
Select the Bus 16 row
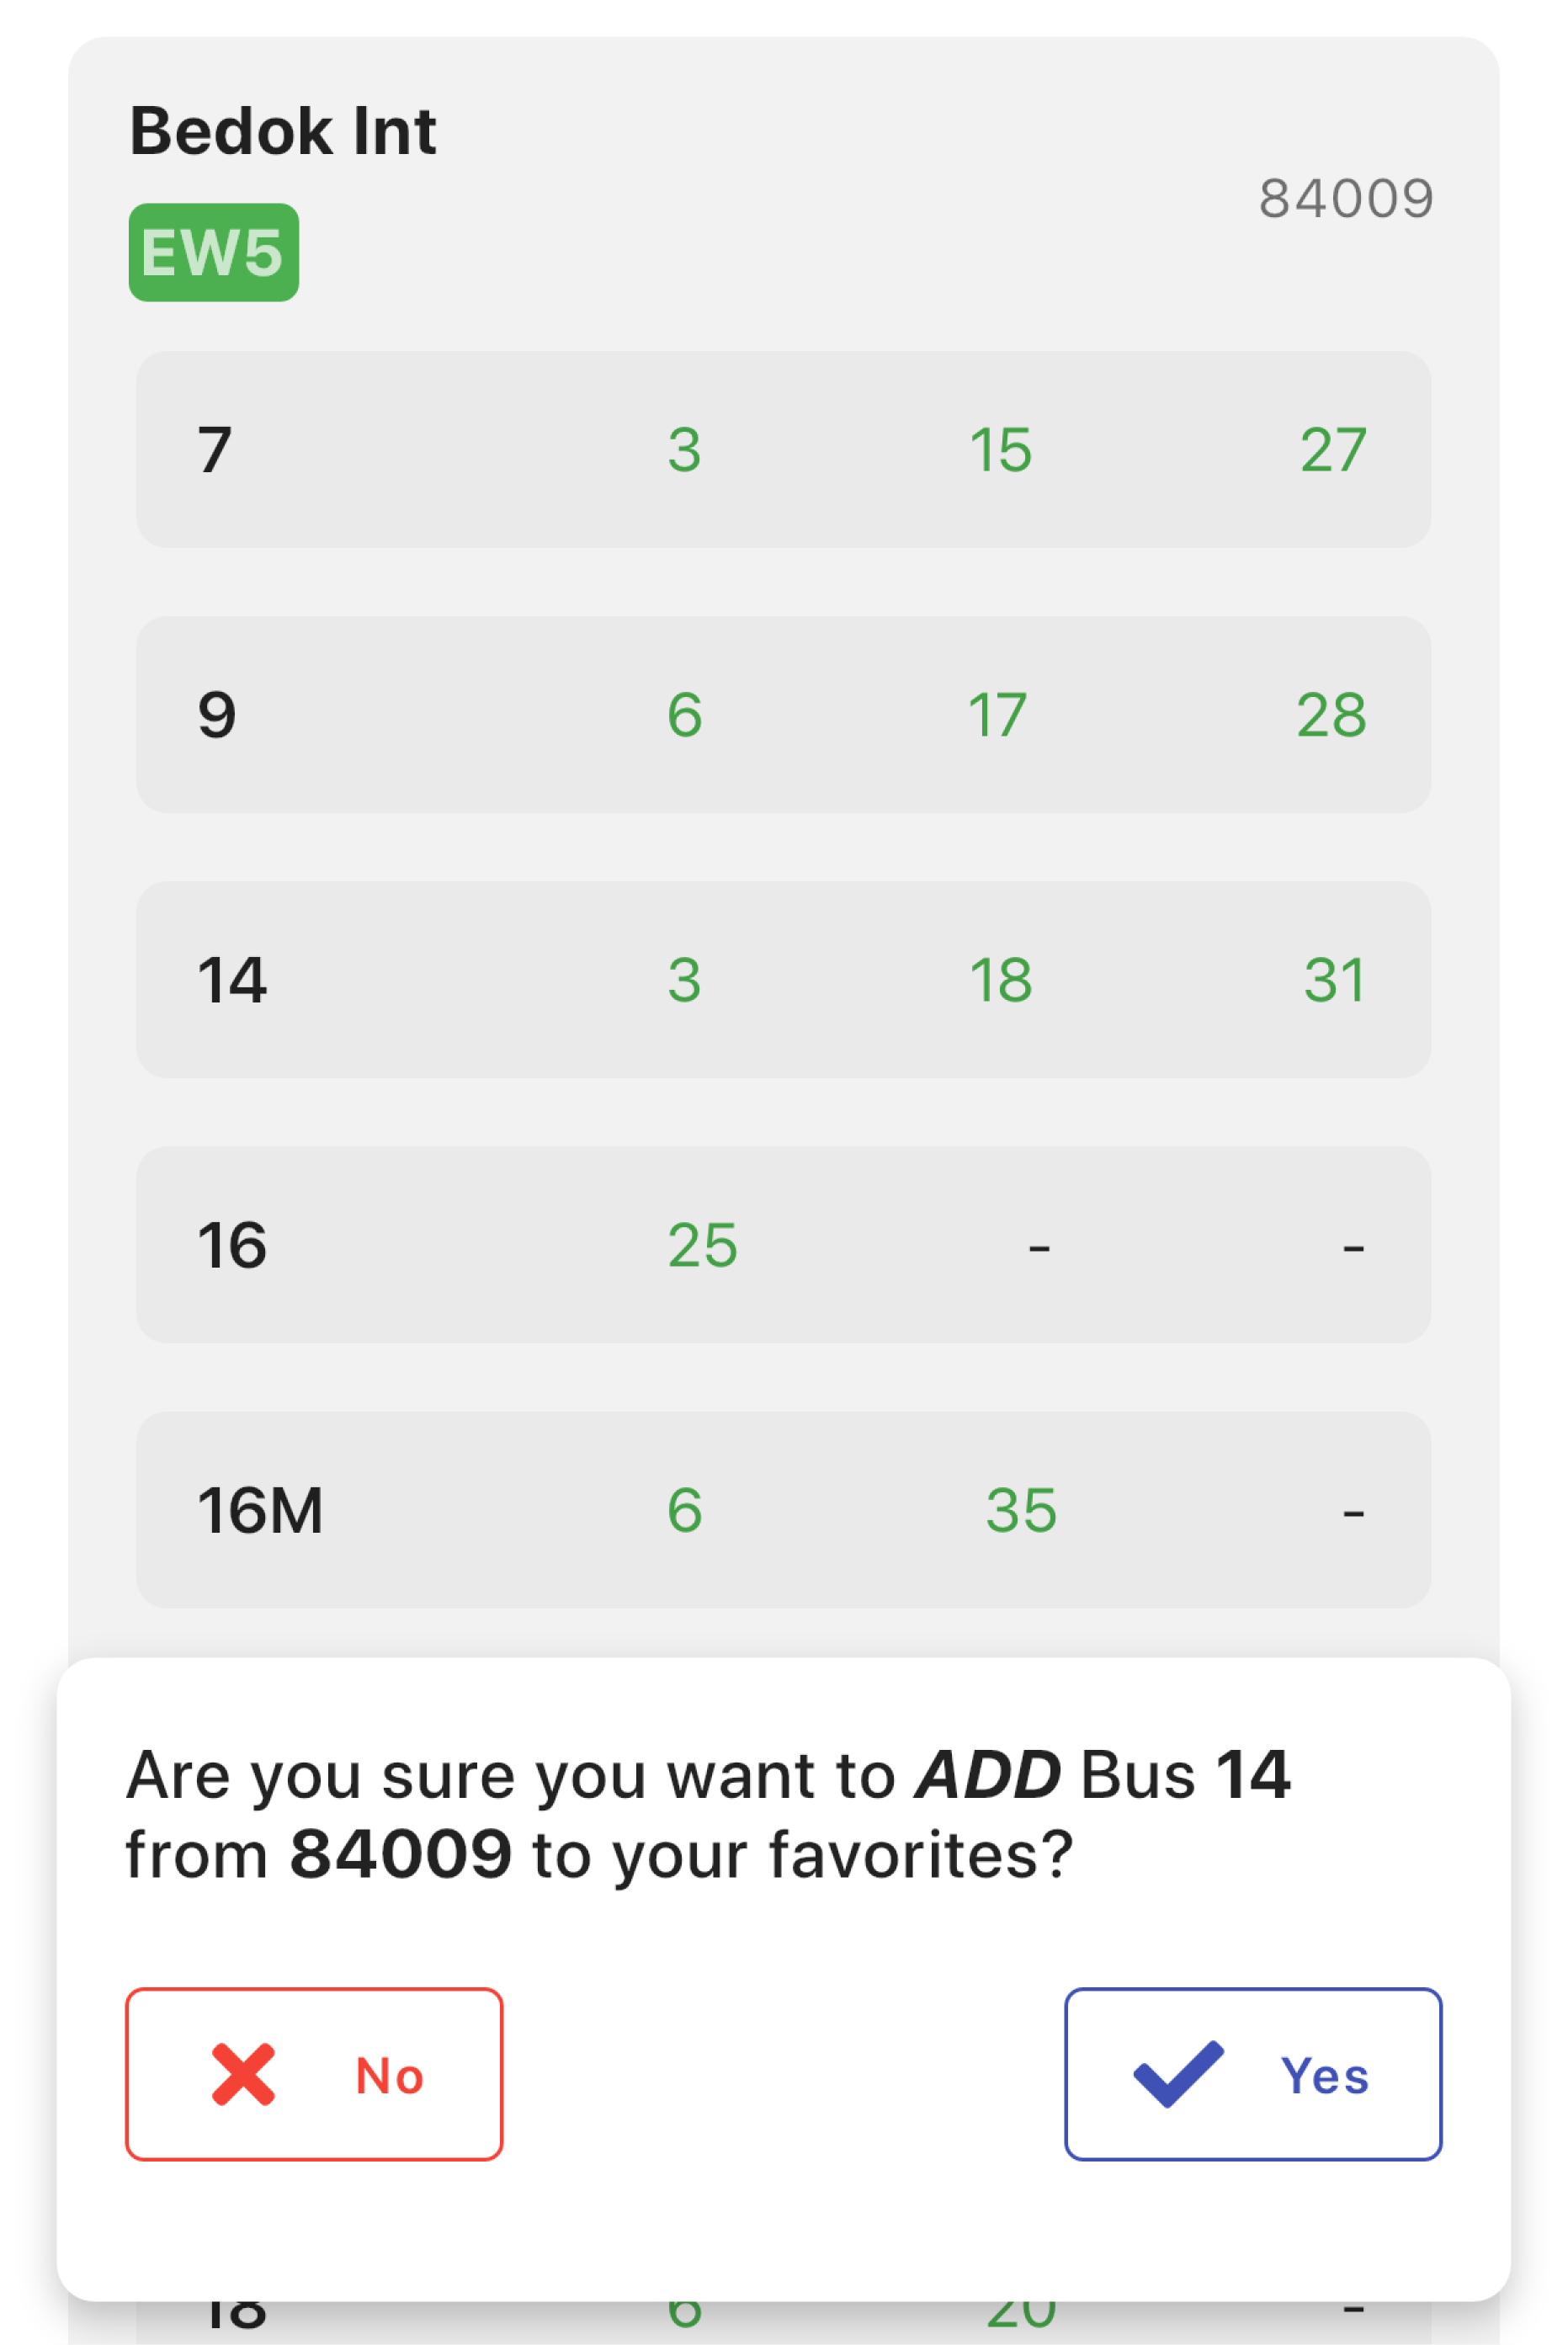[783, 1244]
